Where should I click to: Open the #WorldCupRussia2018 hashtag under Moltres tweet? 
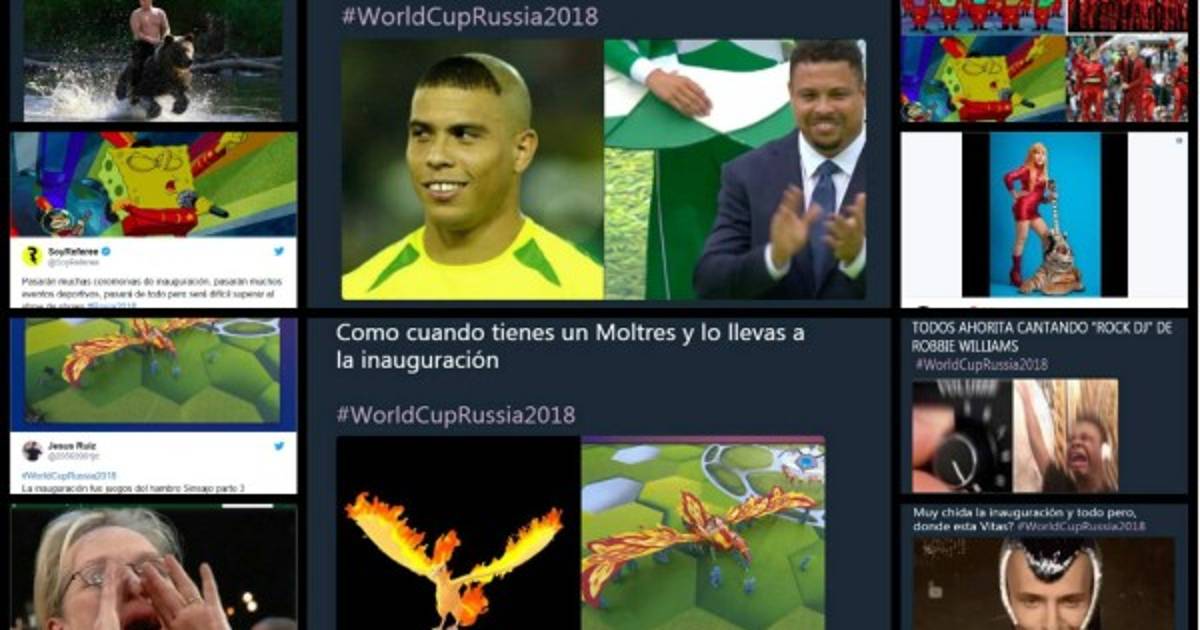pos(456,414)
